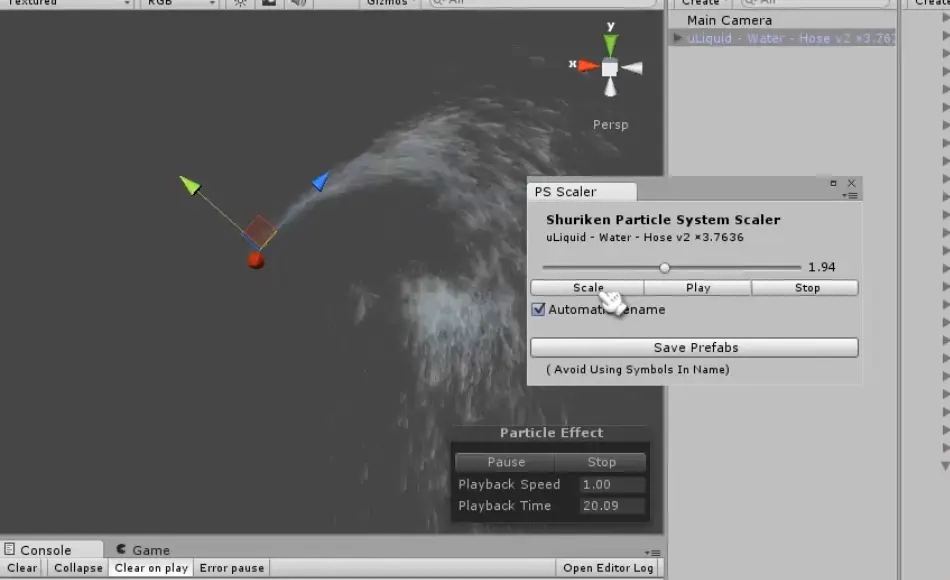This screenshot has width=950, height=580.
Task: Click the Playback Time value field
Action: (613, 506)
